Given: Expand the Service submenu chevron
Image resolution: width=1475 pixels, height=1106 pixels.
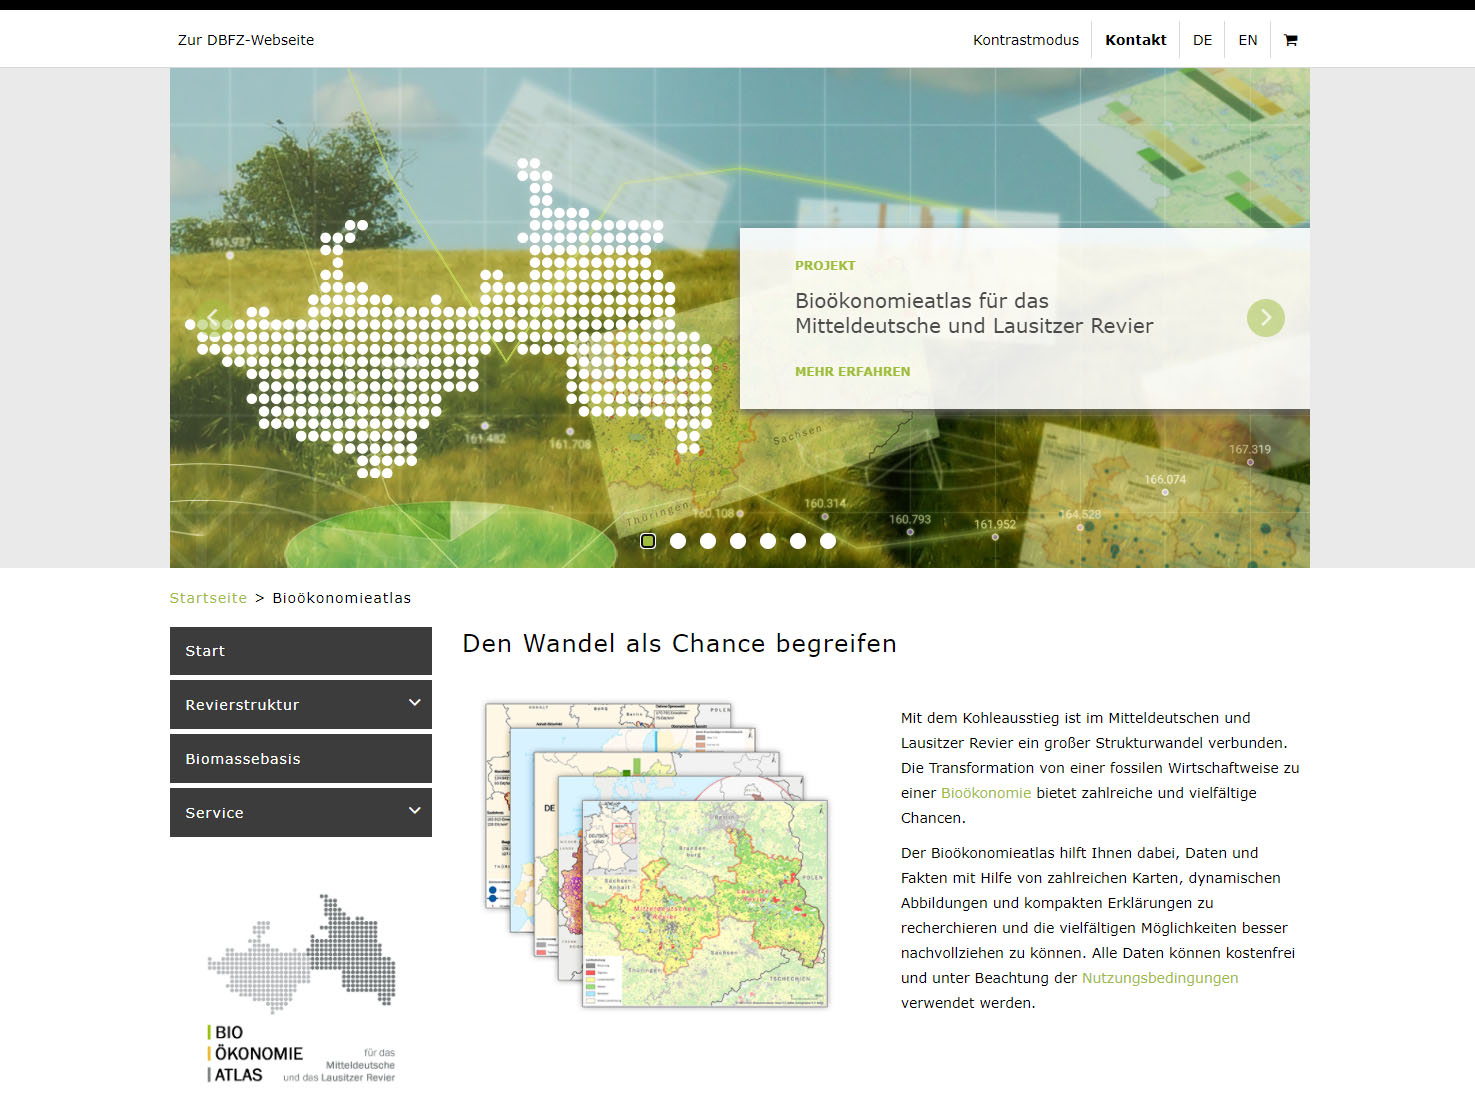Looking at the screenshot, I should [414, 812].
